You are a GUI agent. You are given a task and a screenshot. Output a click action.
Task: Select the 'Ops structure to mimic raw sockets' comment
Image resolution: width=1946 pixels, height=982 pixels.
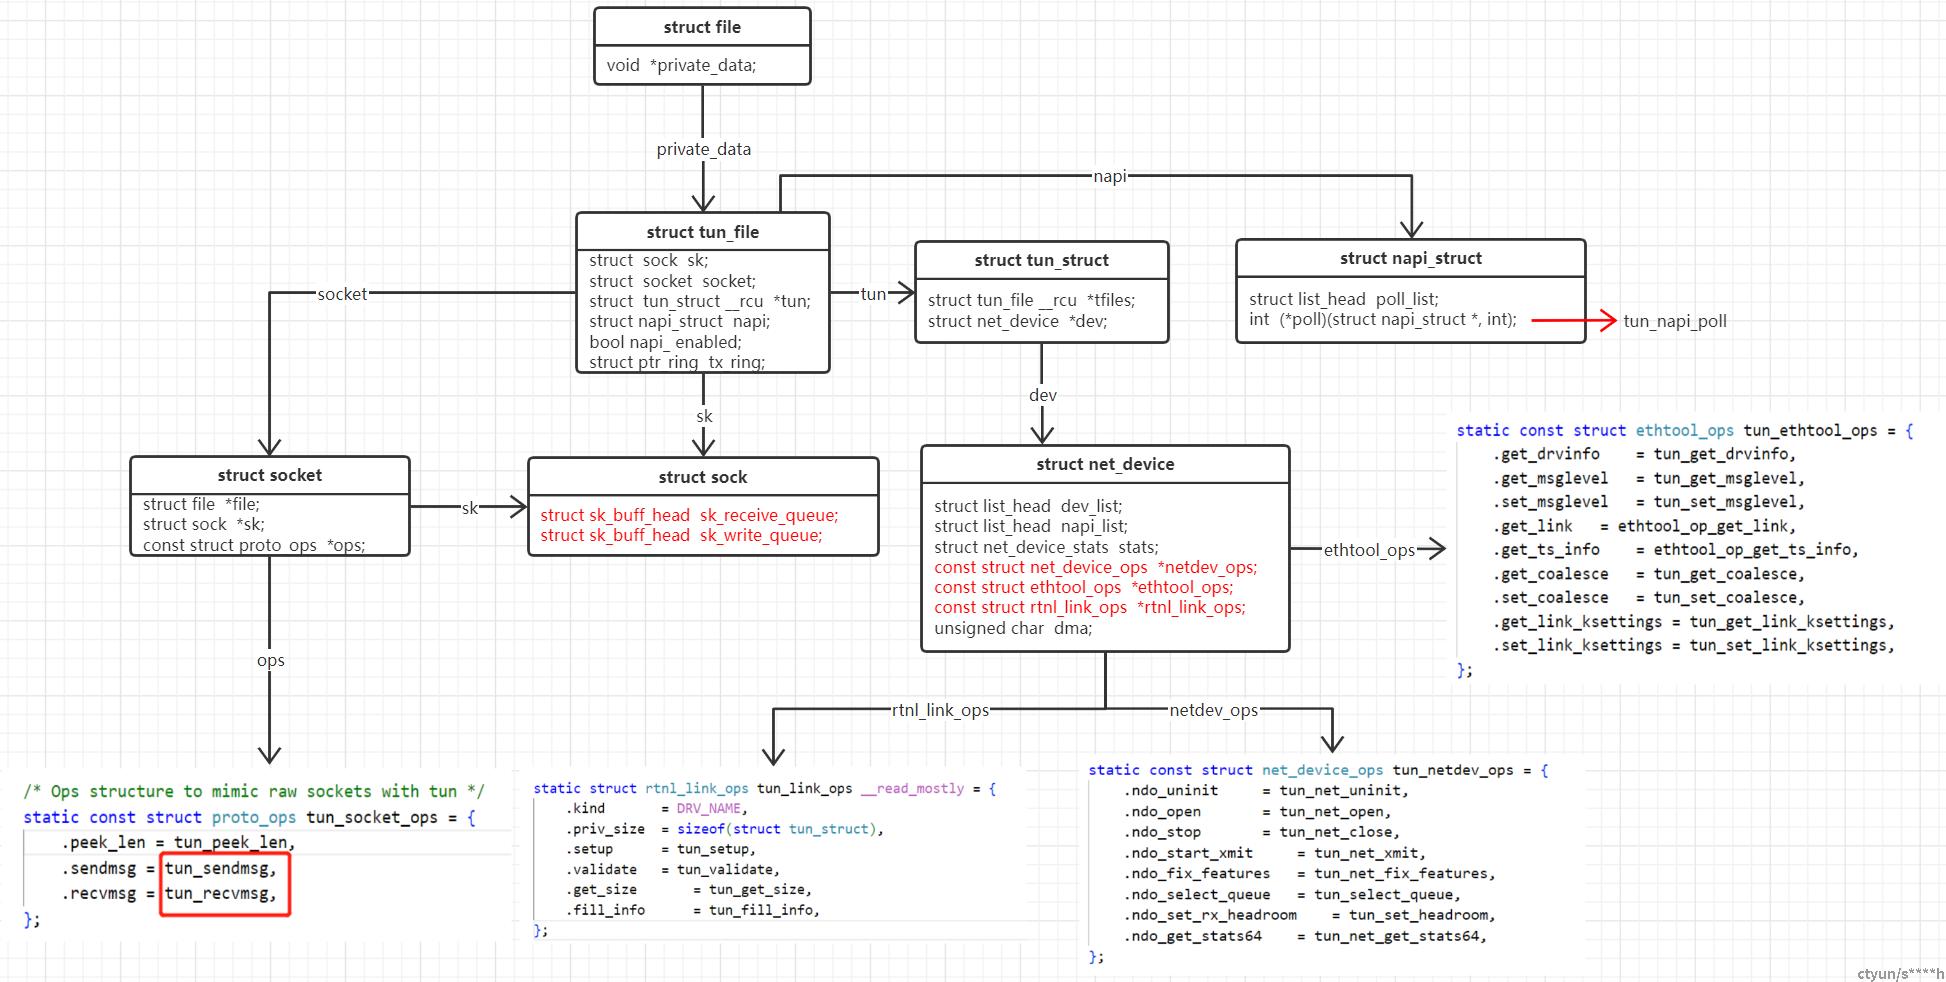pyautogui.click(x=254, y=791)
